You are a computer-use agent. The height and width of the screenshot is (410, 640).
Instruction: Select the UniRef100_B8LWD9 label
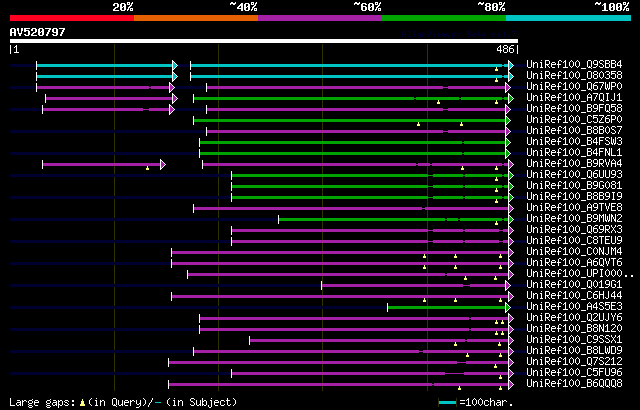pos(574,351)
